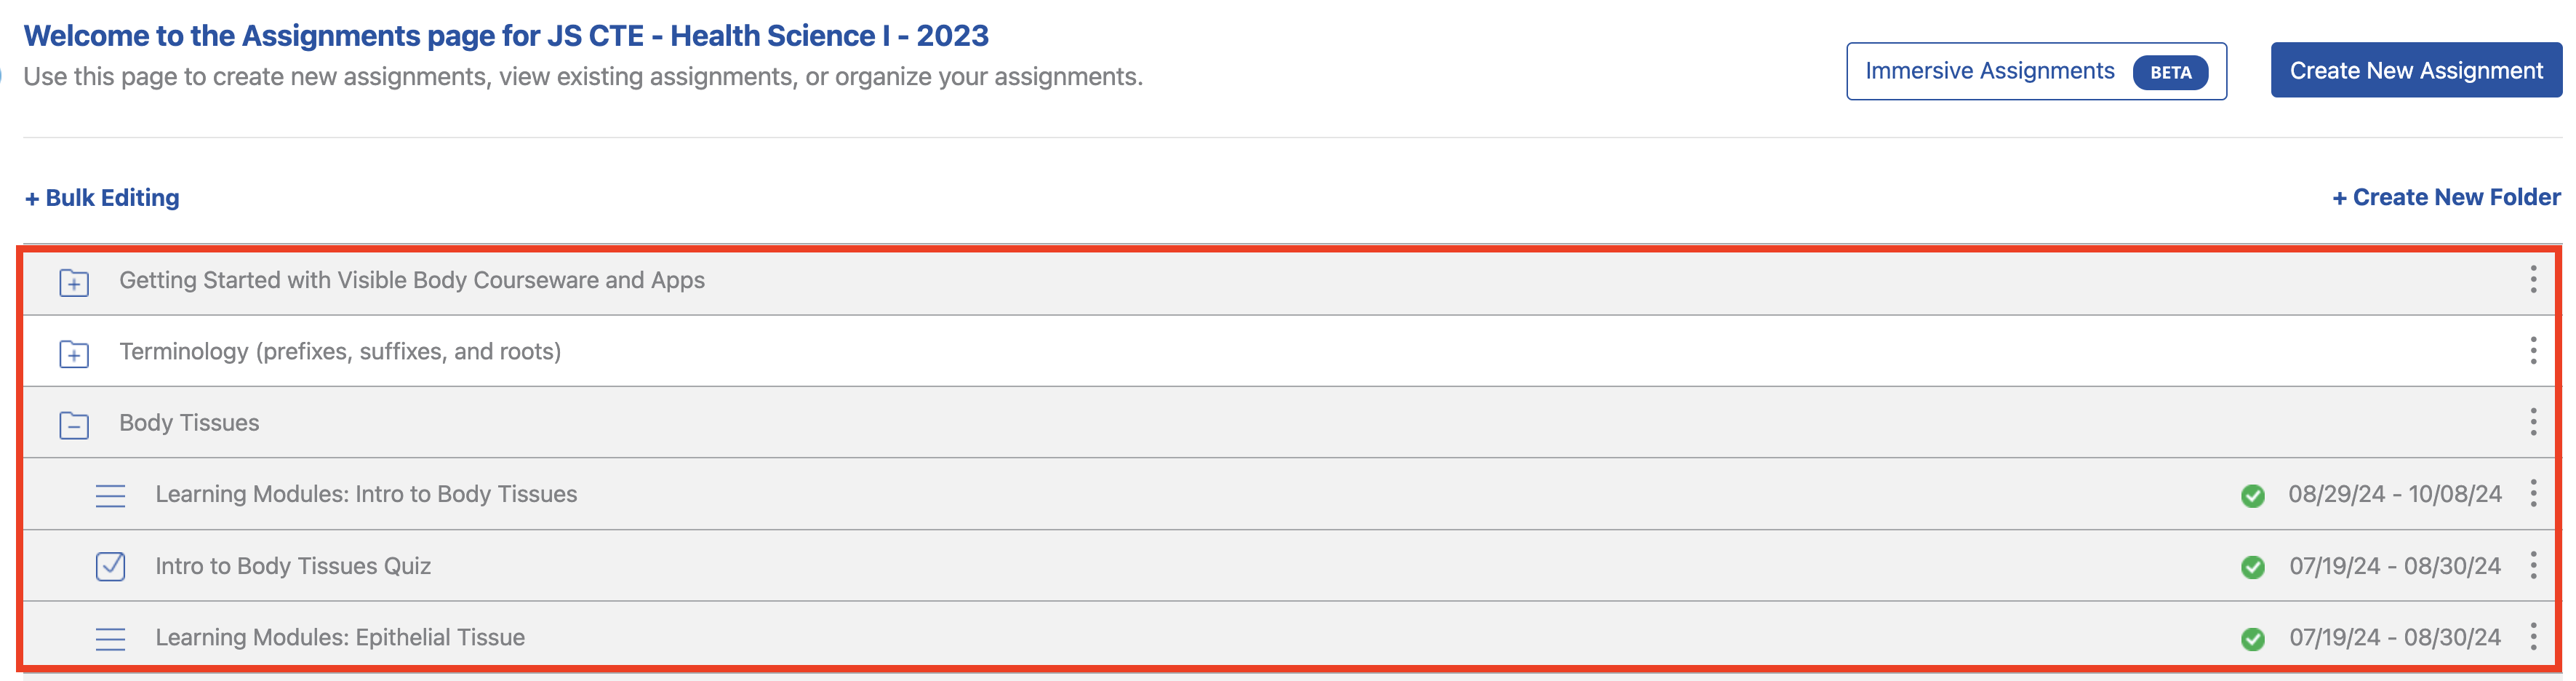Expand the Getting Started with Visible Body folder

[74, 282]
